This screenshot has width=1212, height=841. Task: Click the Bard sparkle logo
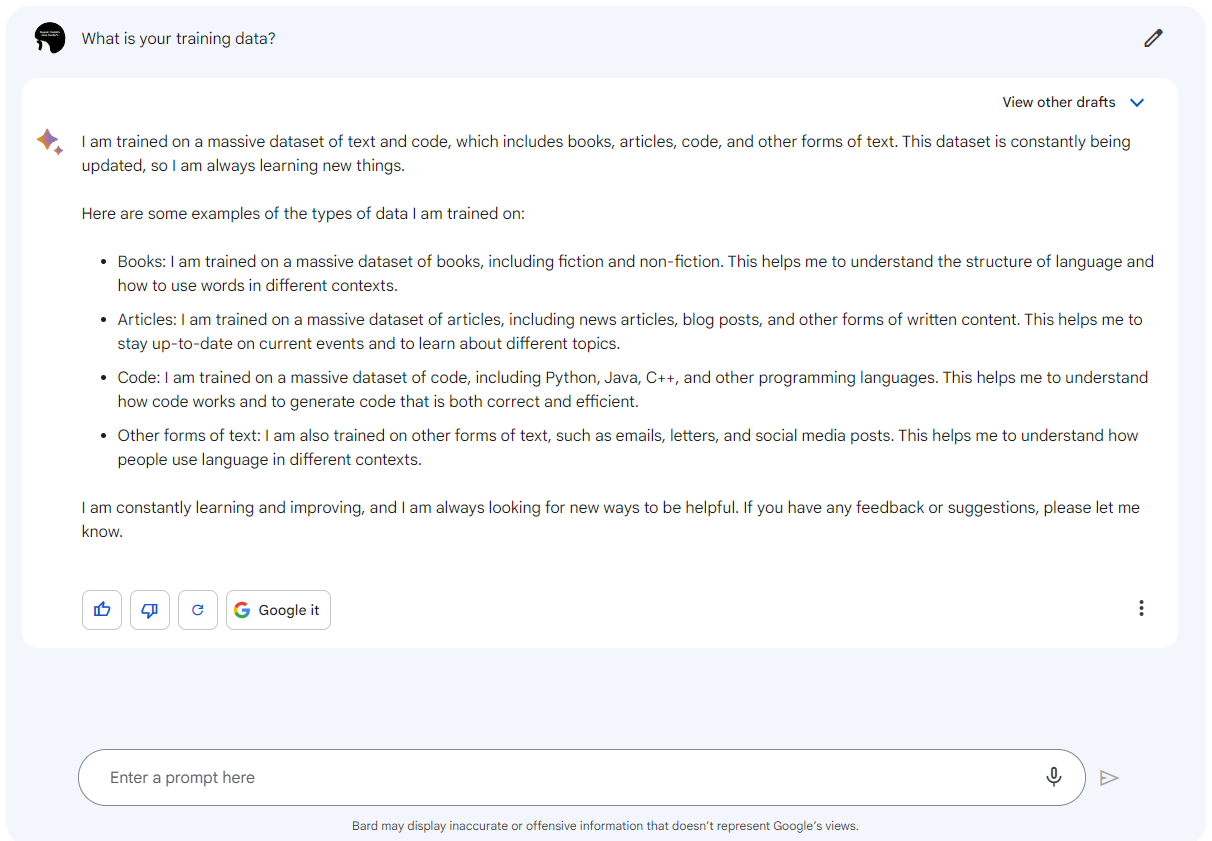click(49, 142)
